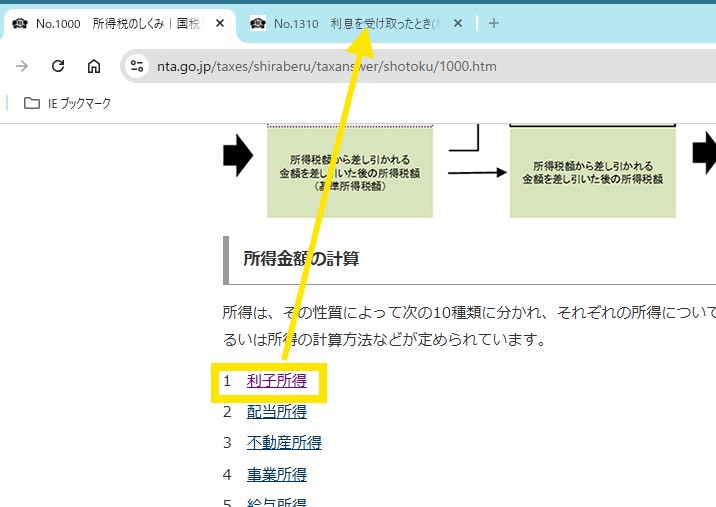The width and height of the screenshot is (716, 507).
Task: Click the IE ブックマーク folder icon
Action: (32, 103)
